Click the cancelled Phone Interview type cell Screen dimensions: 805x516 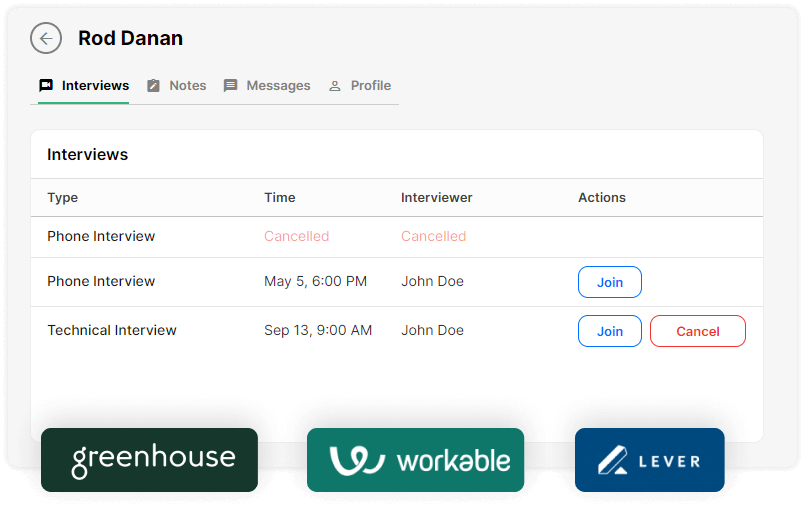click(x=101, y=236)
